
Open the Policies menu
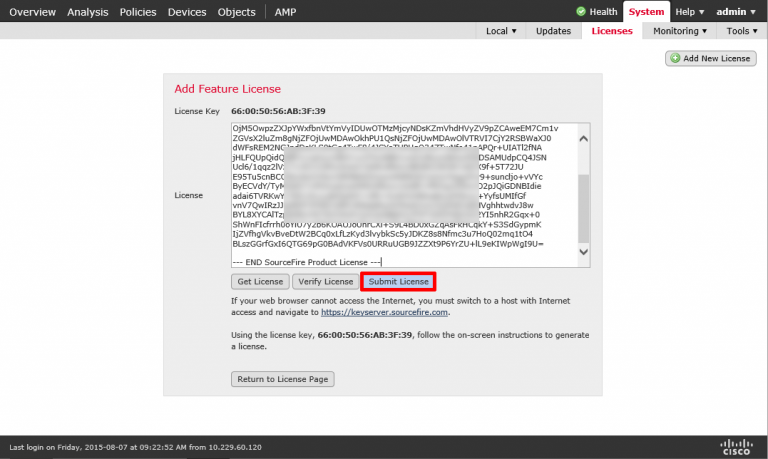click(138, 12)
